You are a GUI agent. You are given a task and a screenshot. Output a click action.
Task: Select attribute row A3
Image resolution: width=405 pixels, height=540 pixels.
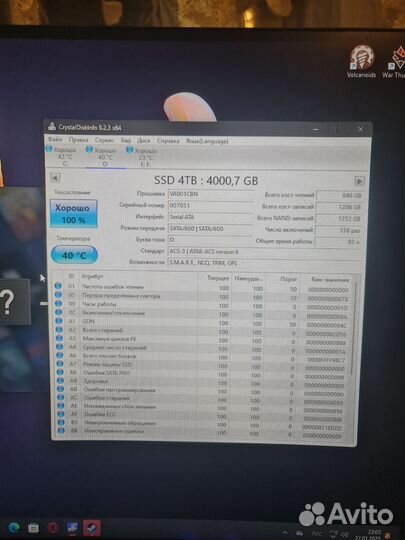point(202,340)
